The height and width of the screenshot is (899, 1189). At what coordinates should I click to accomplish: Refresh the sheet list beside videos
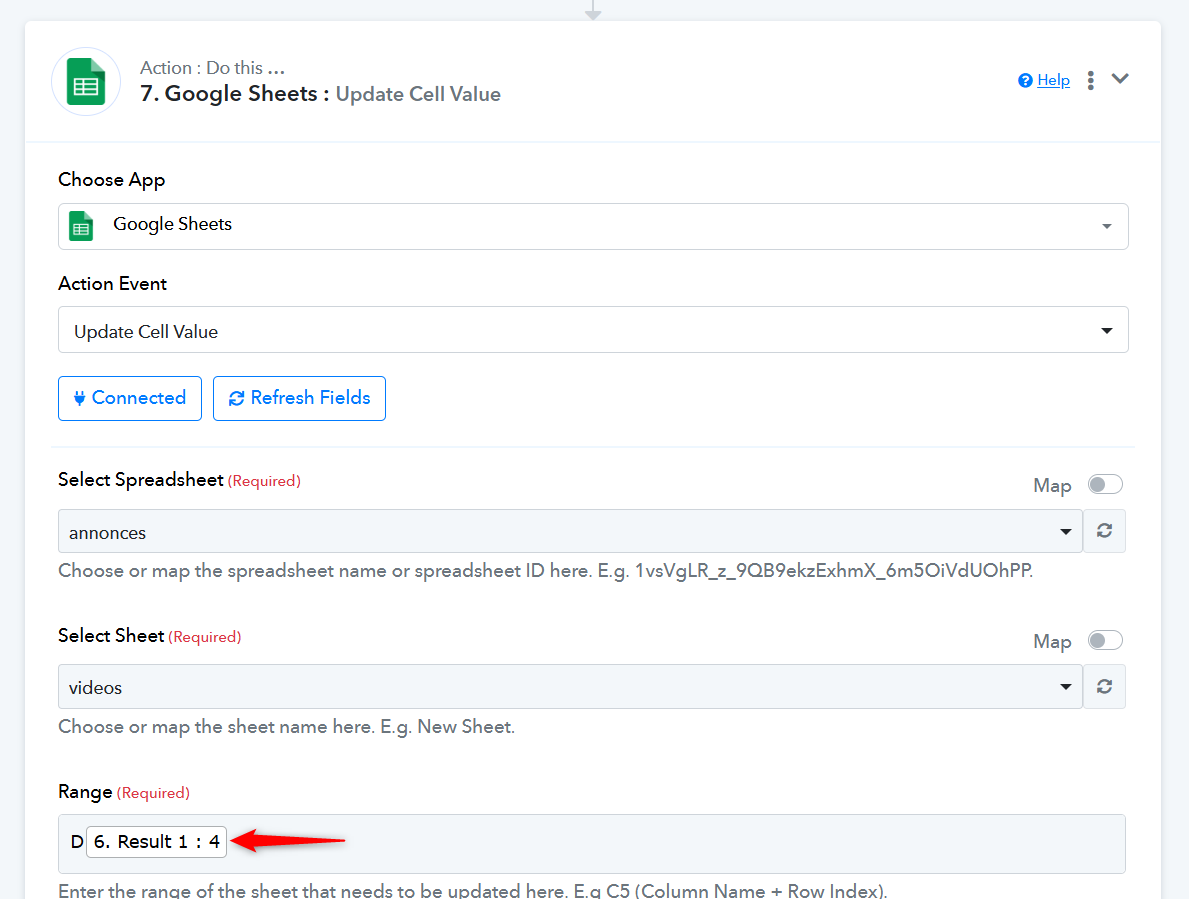(1104, 687)
